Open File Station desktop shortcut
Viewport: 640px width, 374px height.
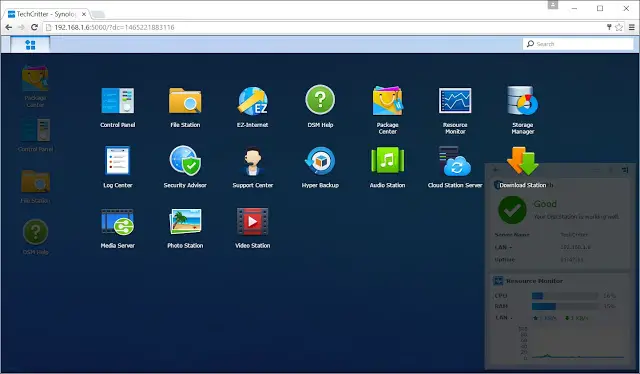36,187
